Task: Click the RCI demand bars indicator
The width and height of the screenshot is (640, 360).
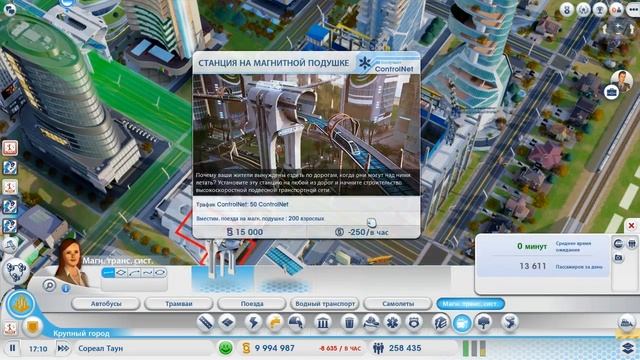Action: point(474,348)
